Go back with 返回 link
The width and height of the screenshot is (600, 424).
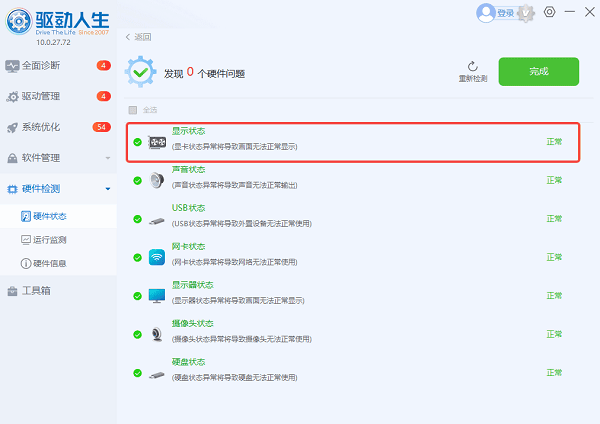click(x=138, y=37)
